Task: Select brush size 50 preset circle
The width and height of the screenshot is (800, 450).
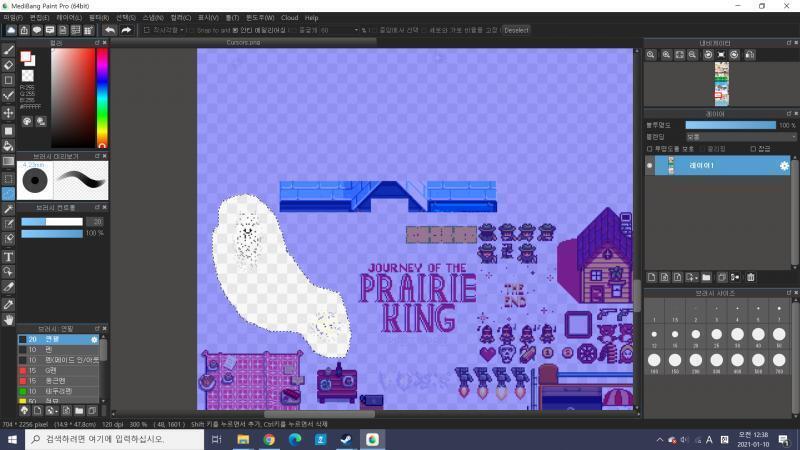Action: [779, 334]
